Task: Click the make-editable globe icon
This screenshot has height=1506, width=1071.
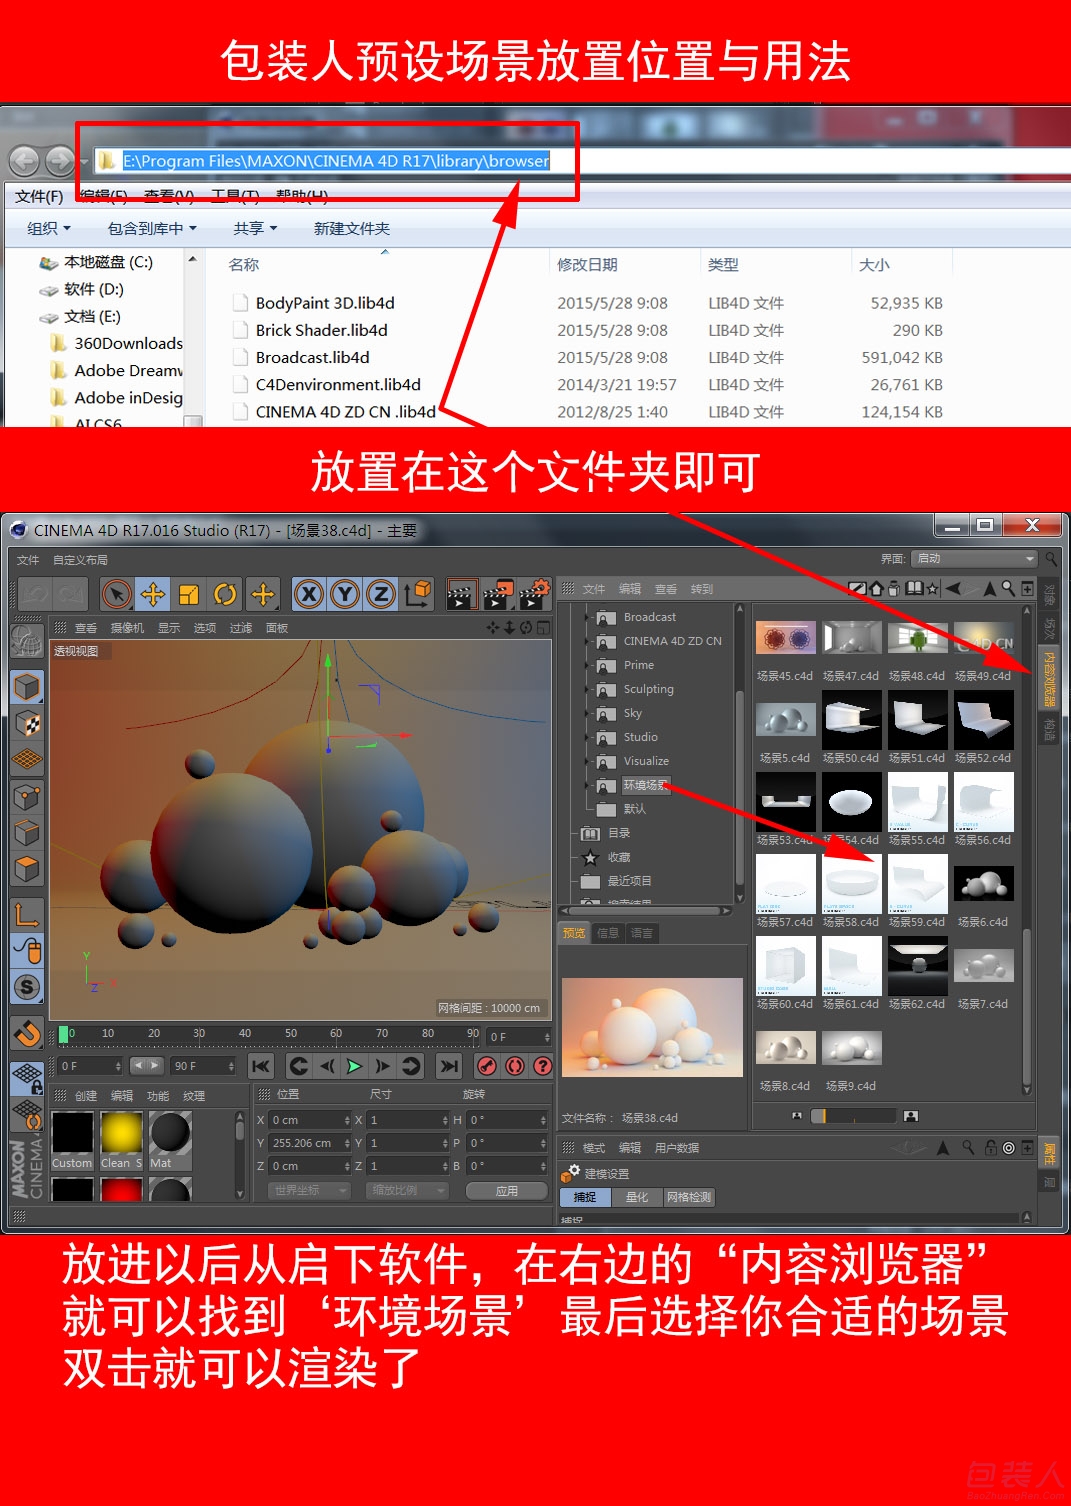Action: click(27, 641)
